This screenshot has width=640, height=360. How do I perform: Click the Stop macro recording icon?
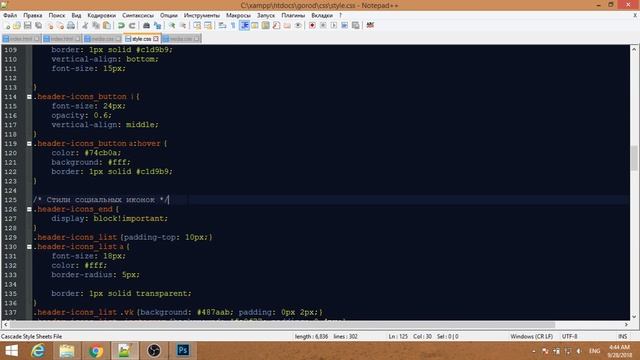(x=323, y=25)
